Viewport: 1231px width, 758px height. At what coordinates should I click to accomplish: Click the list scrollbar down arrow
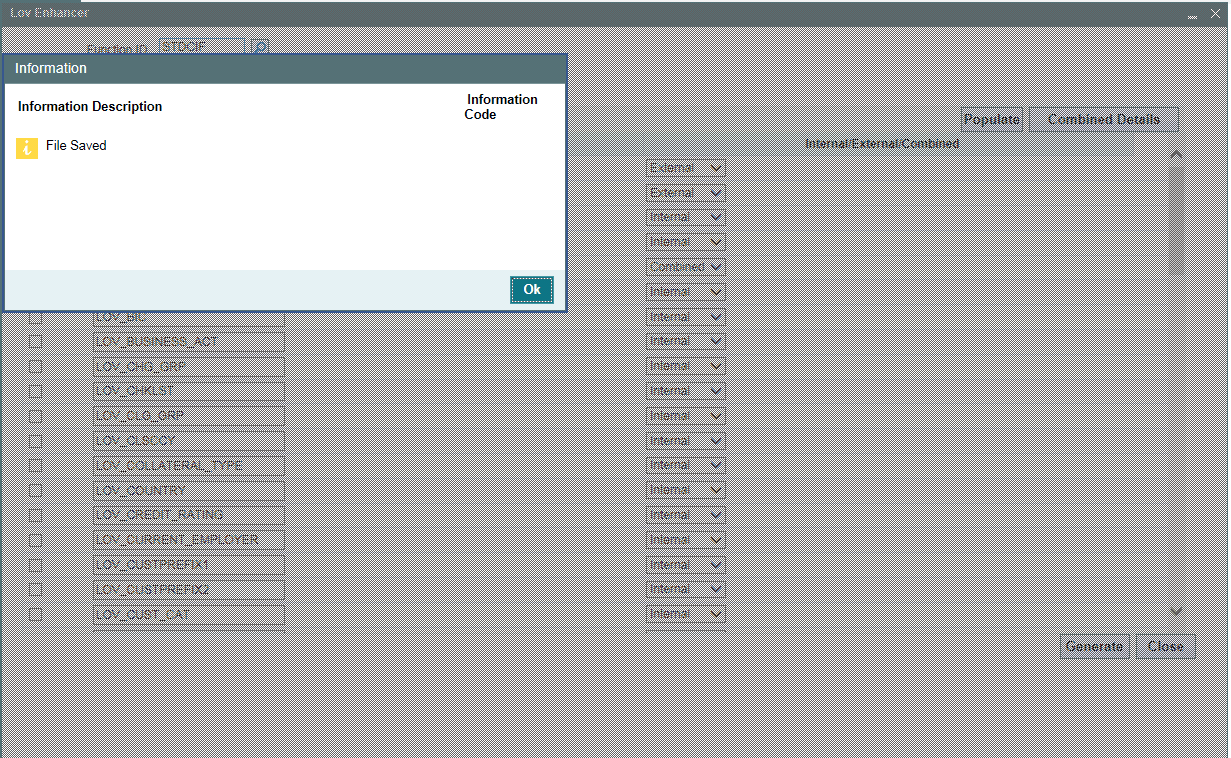tap(1176, 611)
